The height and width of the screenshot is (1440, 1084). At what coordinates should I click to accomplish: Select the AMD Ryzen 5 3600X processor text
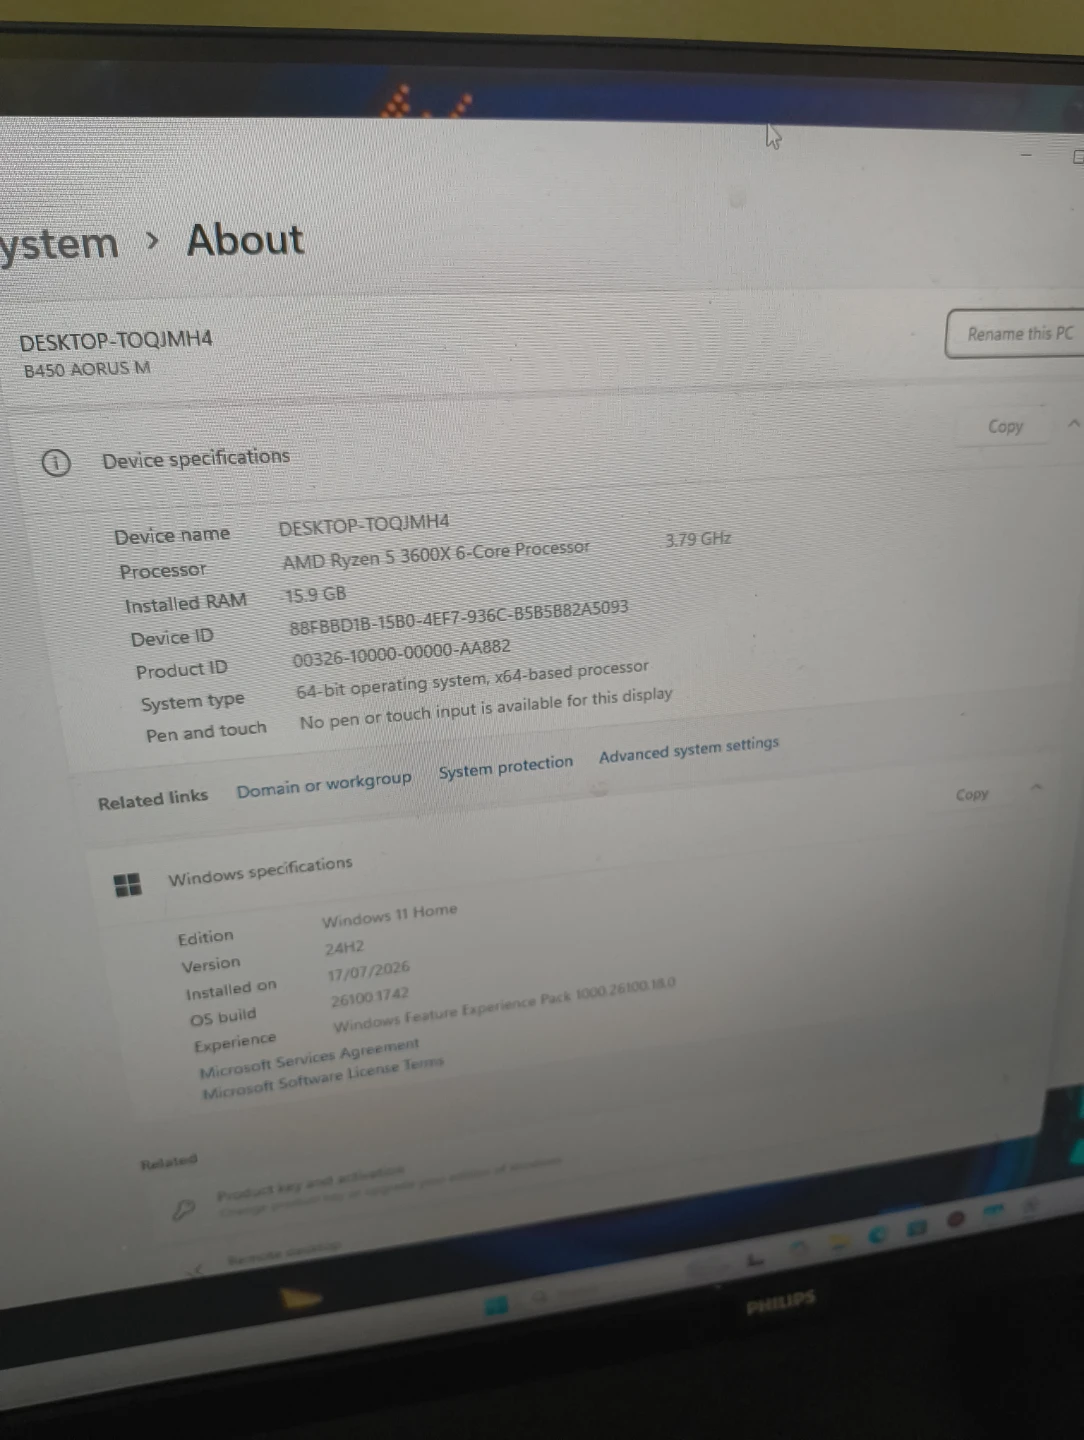[x=436, y=555]
